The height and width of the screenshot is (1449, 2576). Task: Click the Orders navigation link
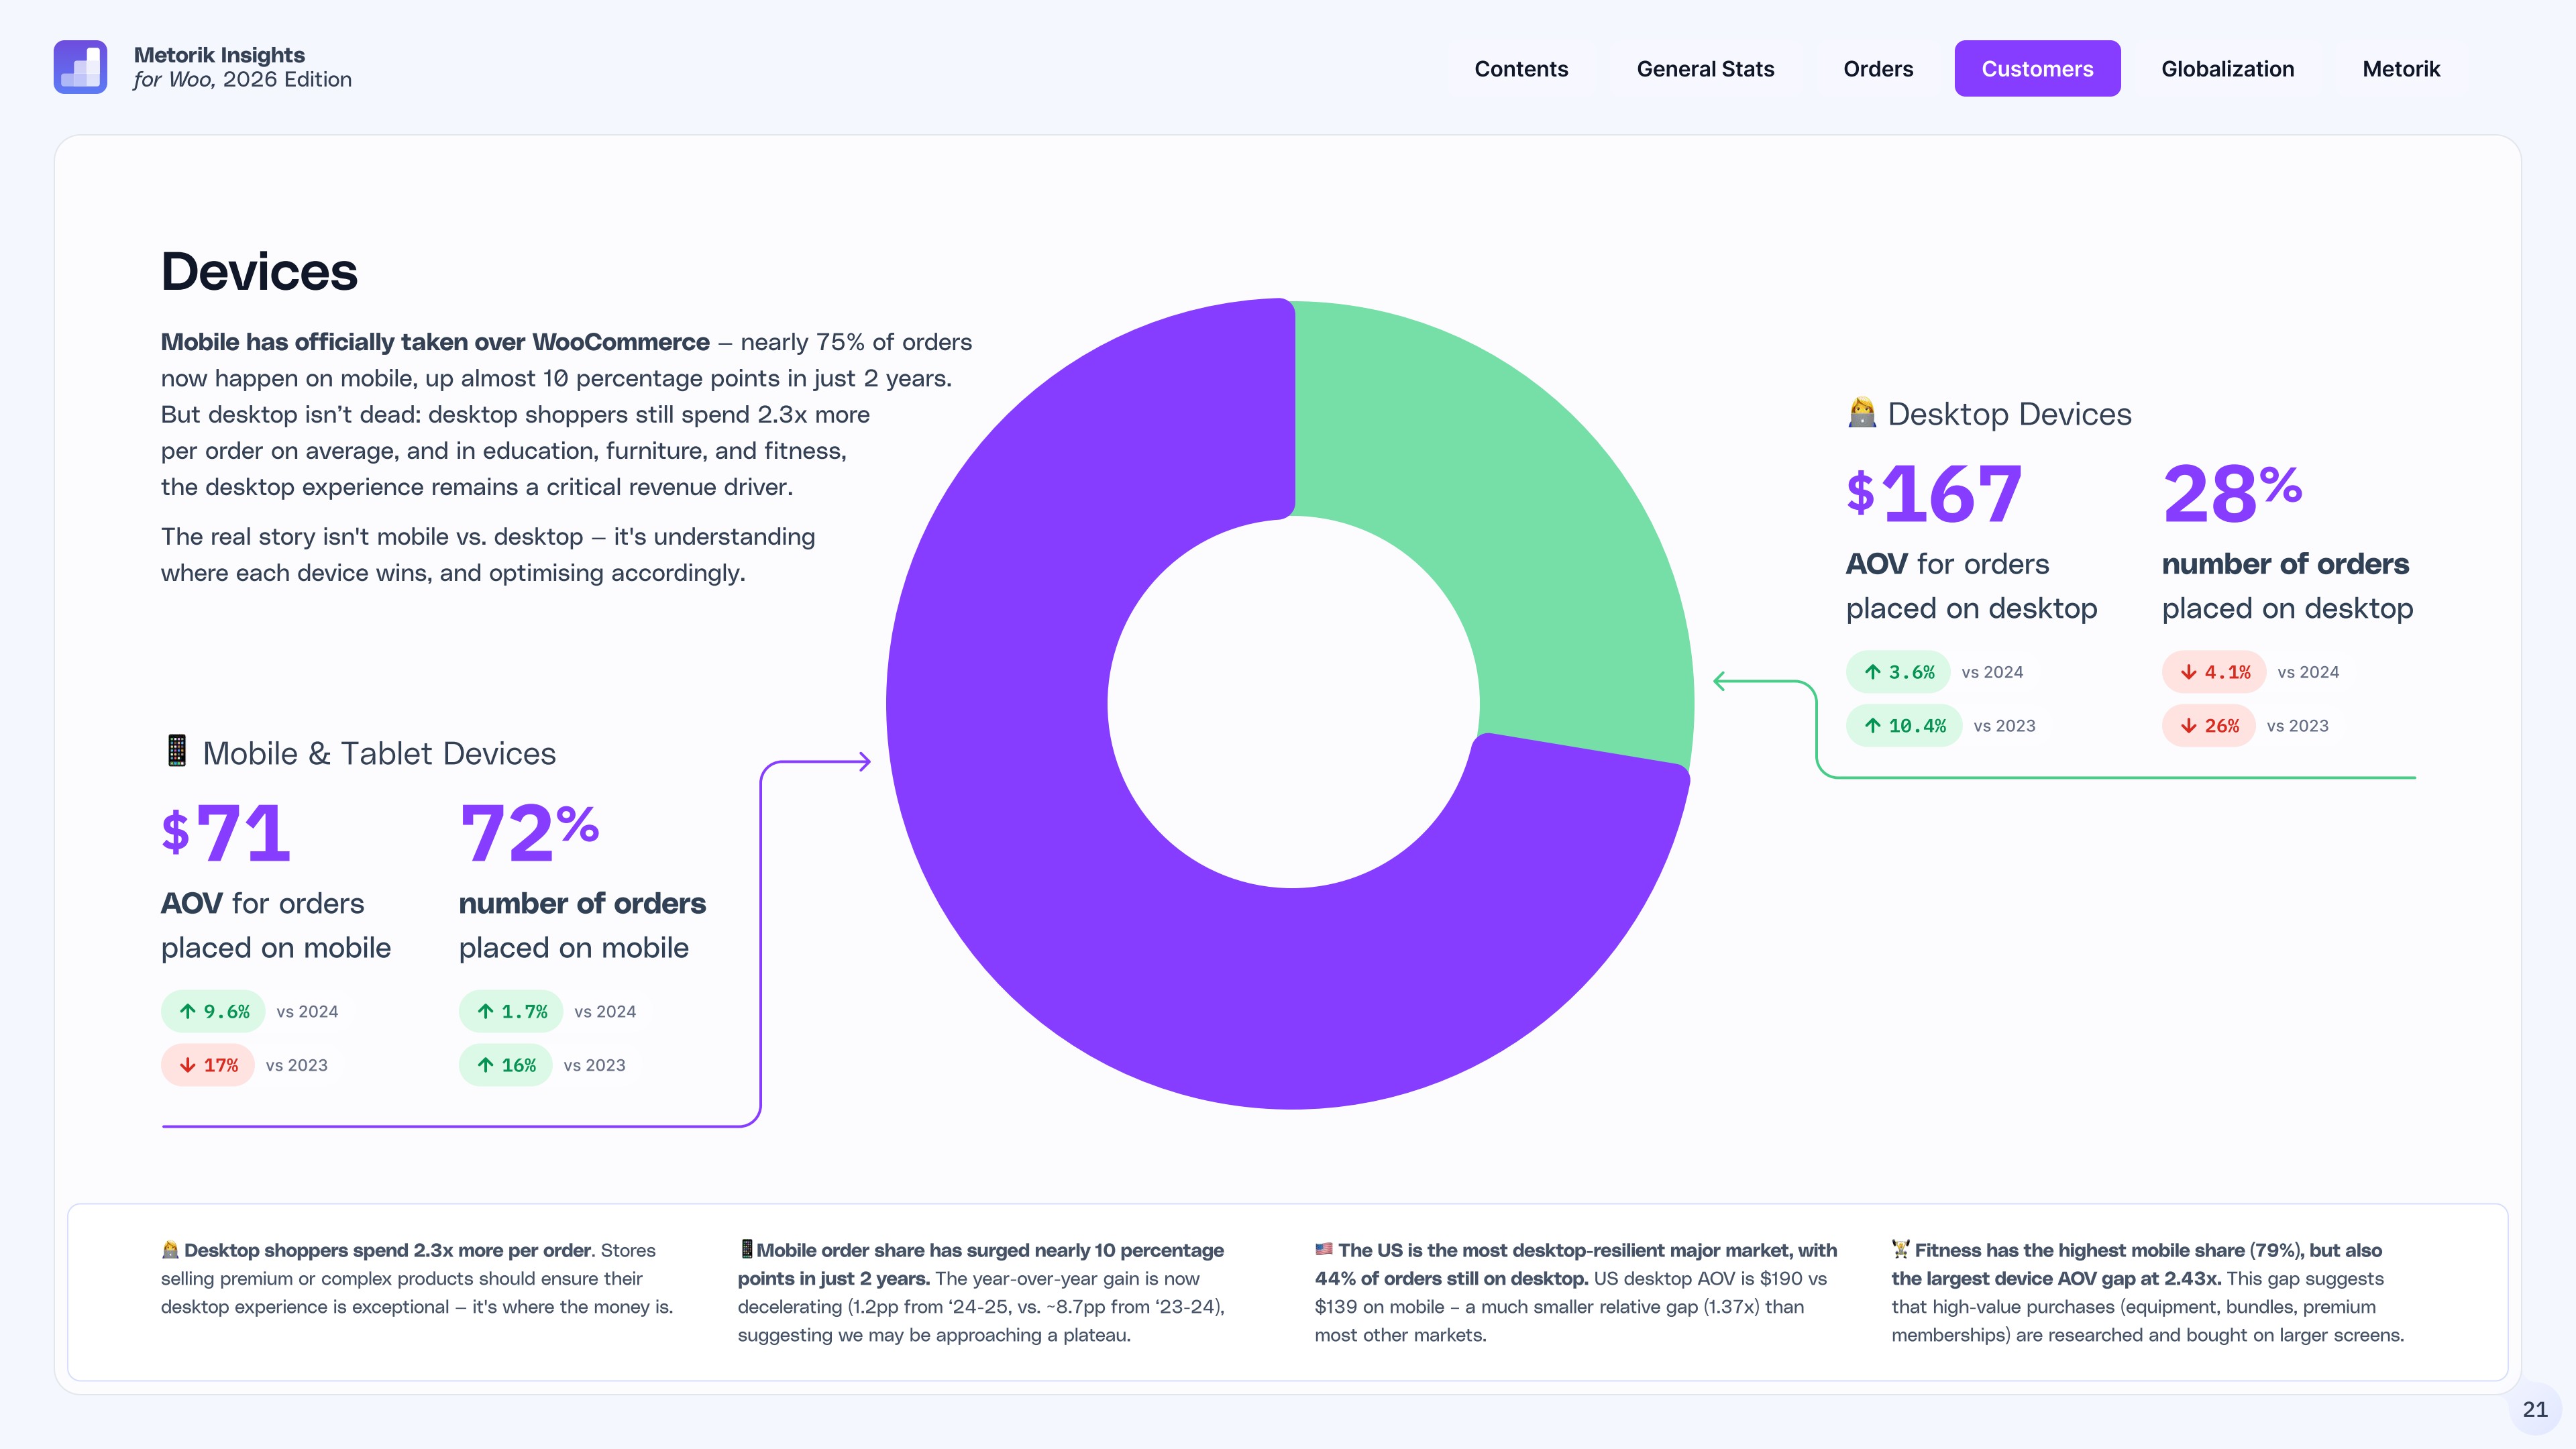(1878, 68)
